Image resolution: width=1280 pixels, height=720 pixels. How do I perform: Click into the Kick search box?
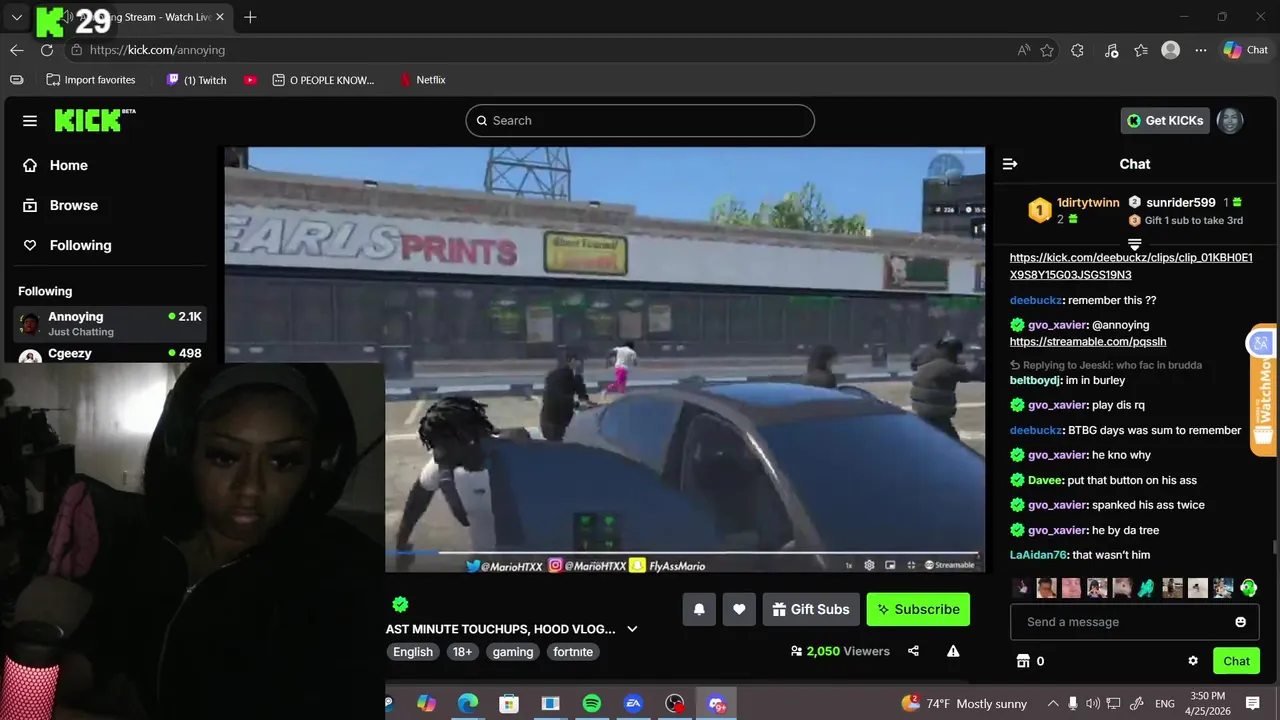640,120
